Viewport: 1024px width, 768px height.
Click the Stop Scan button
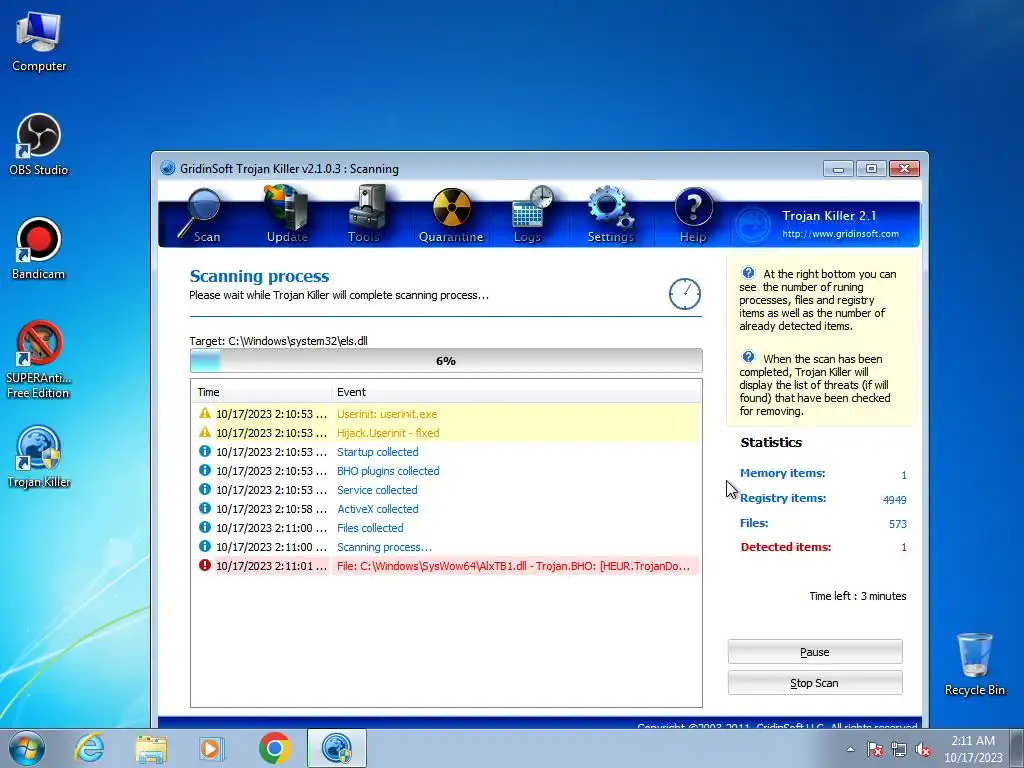[815, 683]
